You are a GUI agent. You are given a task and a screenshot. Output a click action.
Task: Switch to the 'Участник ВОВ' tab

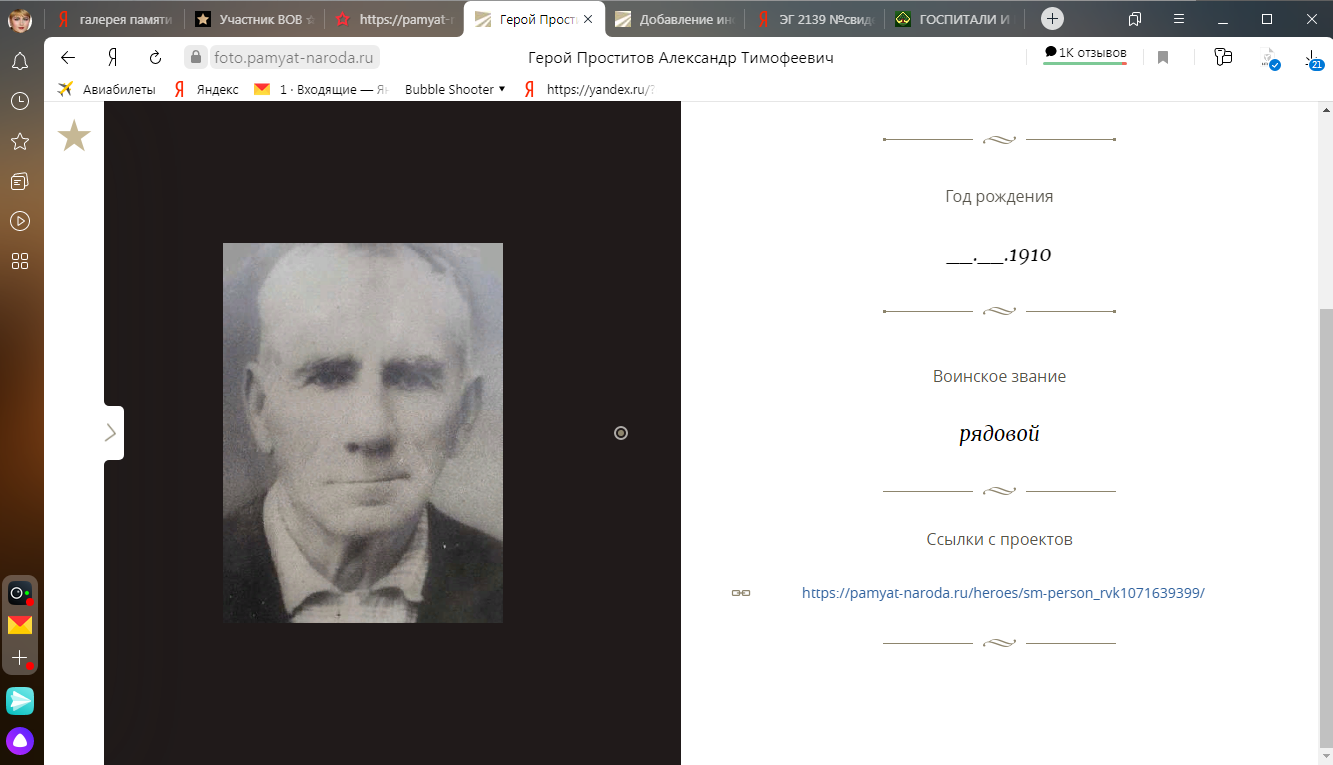point(255,19)
